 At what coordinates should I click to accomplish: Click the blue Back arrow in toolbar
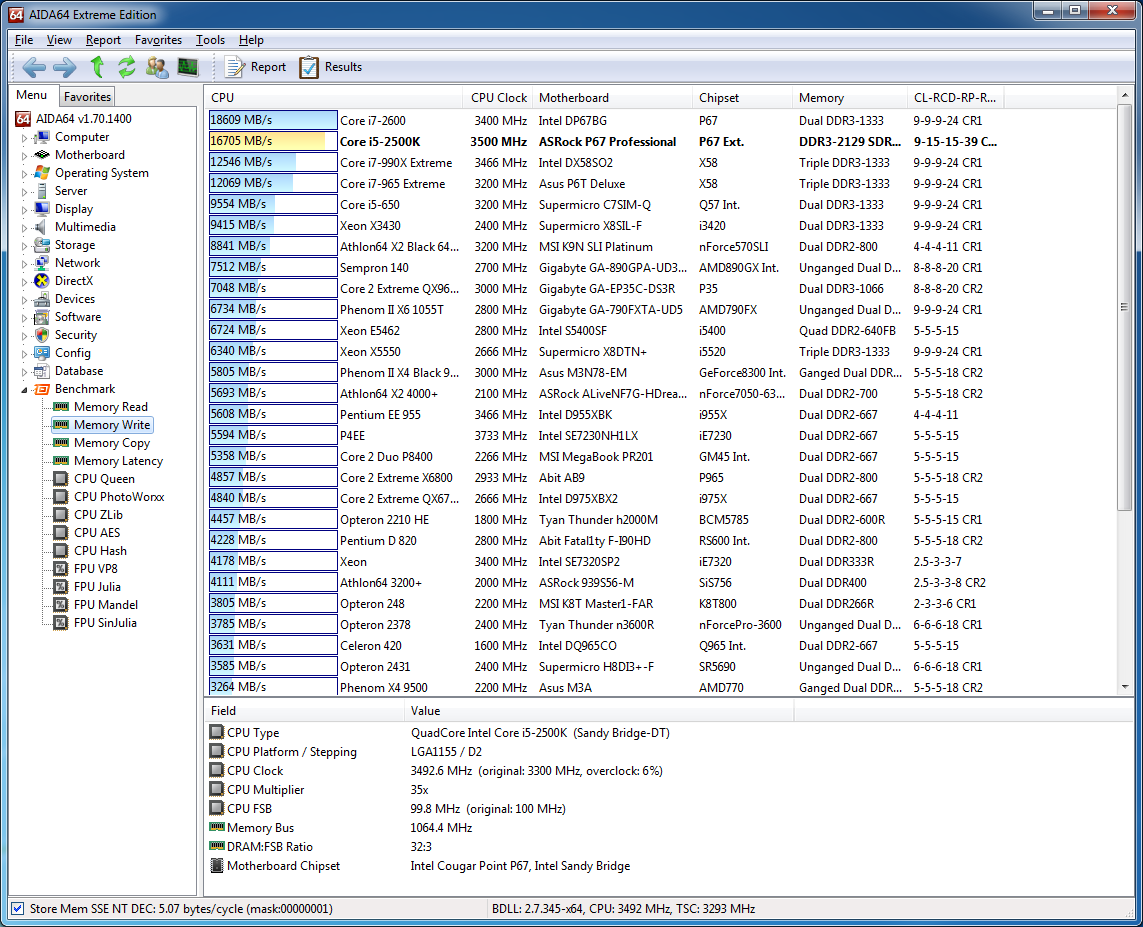[x=34, y=67]
